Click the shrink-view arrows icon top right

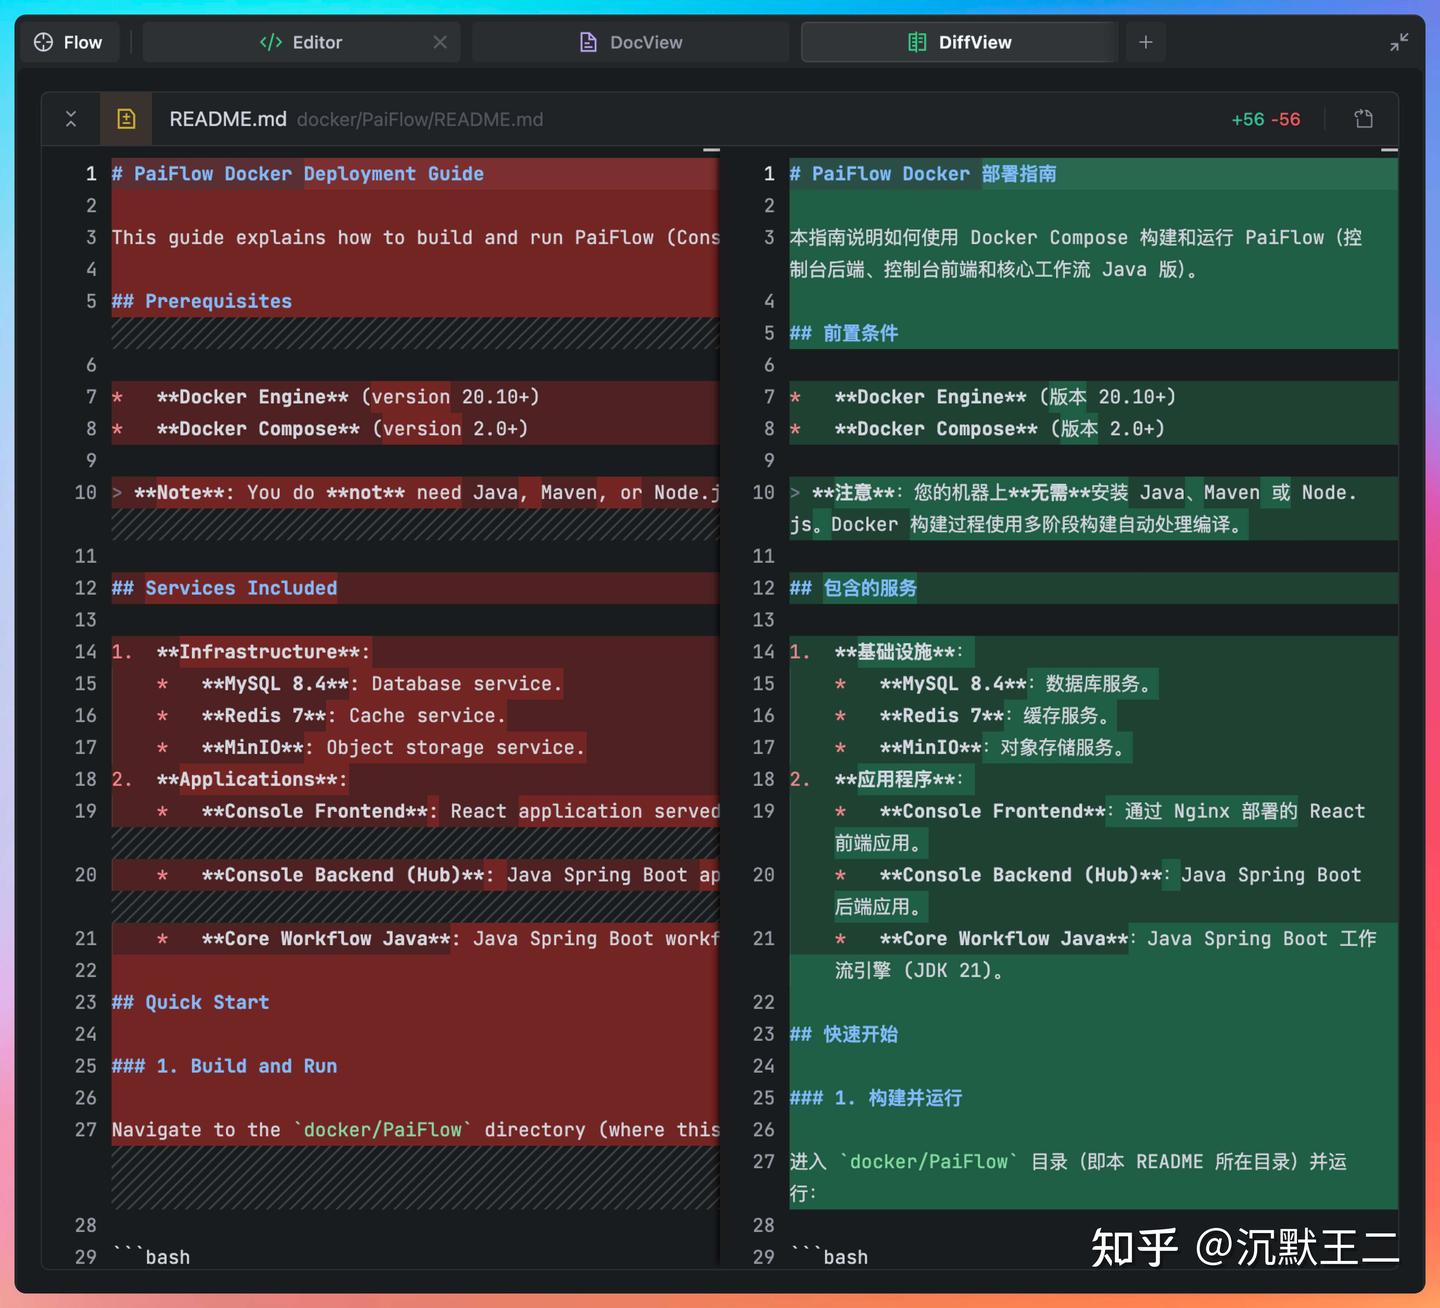[1399, 42]
